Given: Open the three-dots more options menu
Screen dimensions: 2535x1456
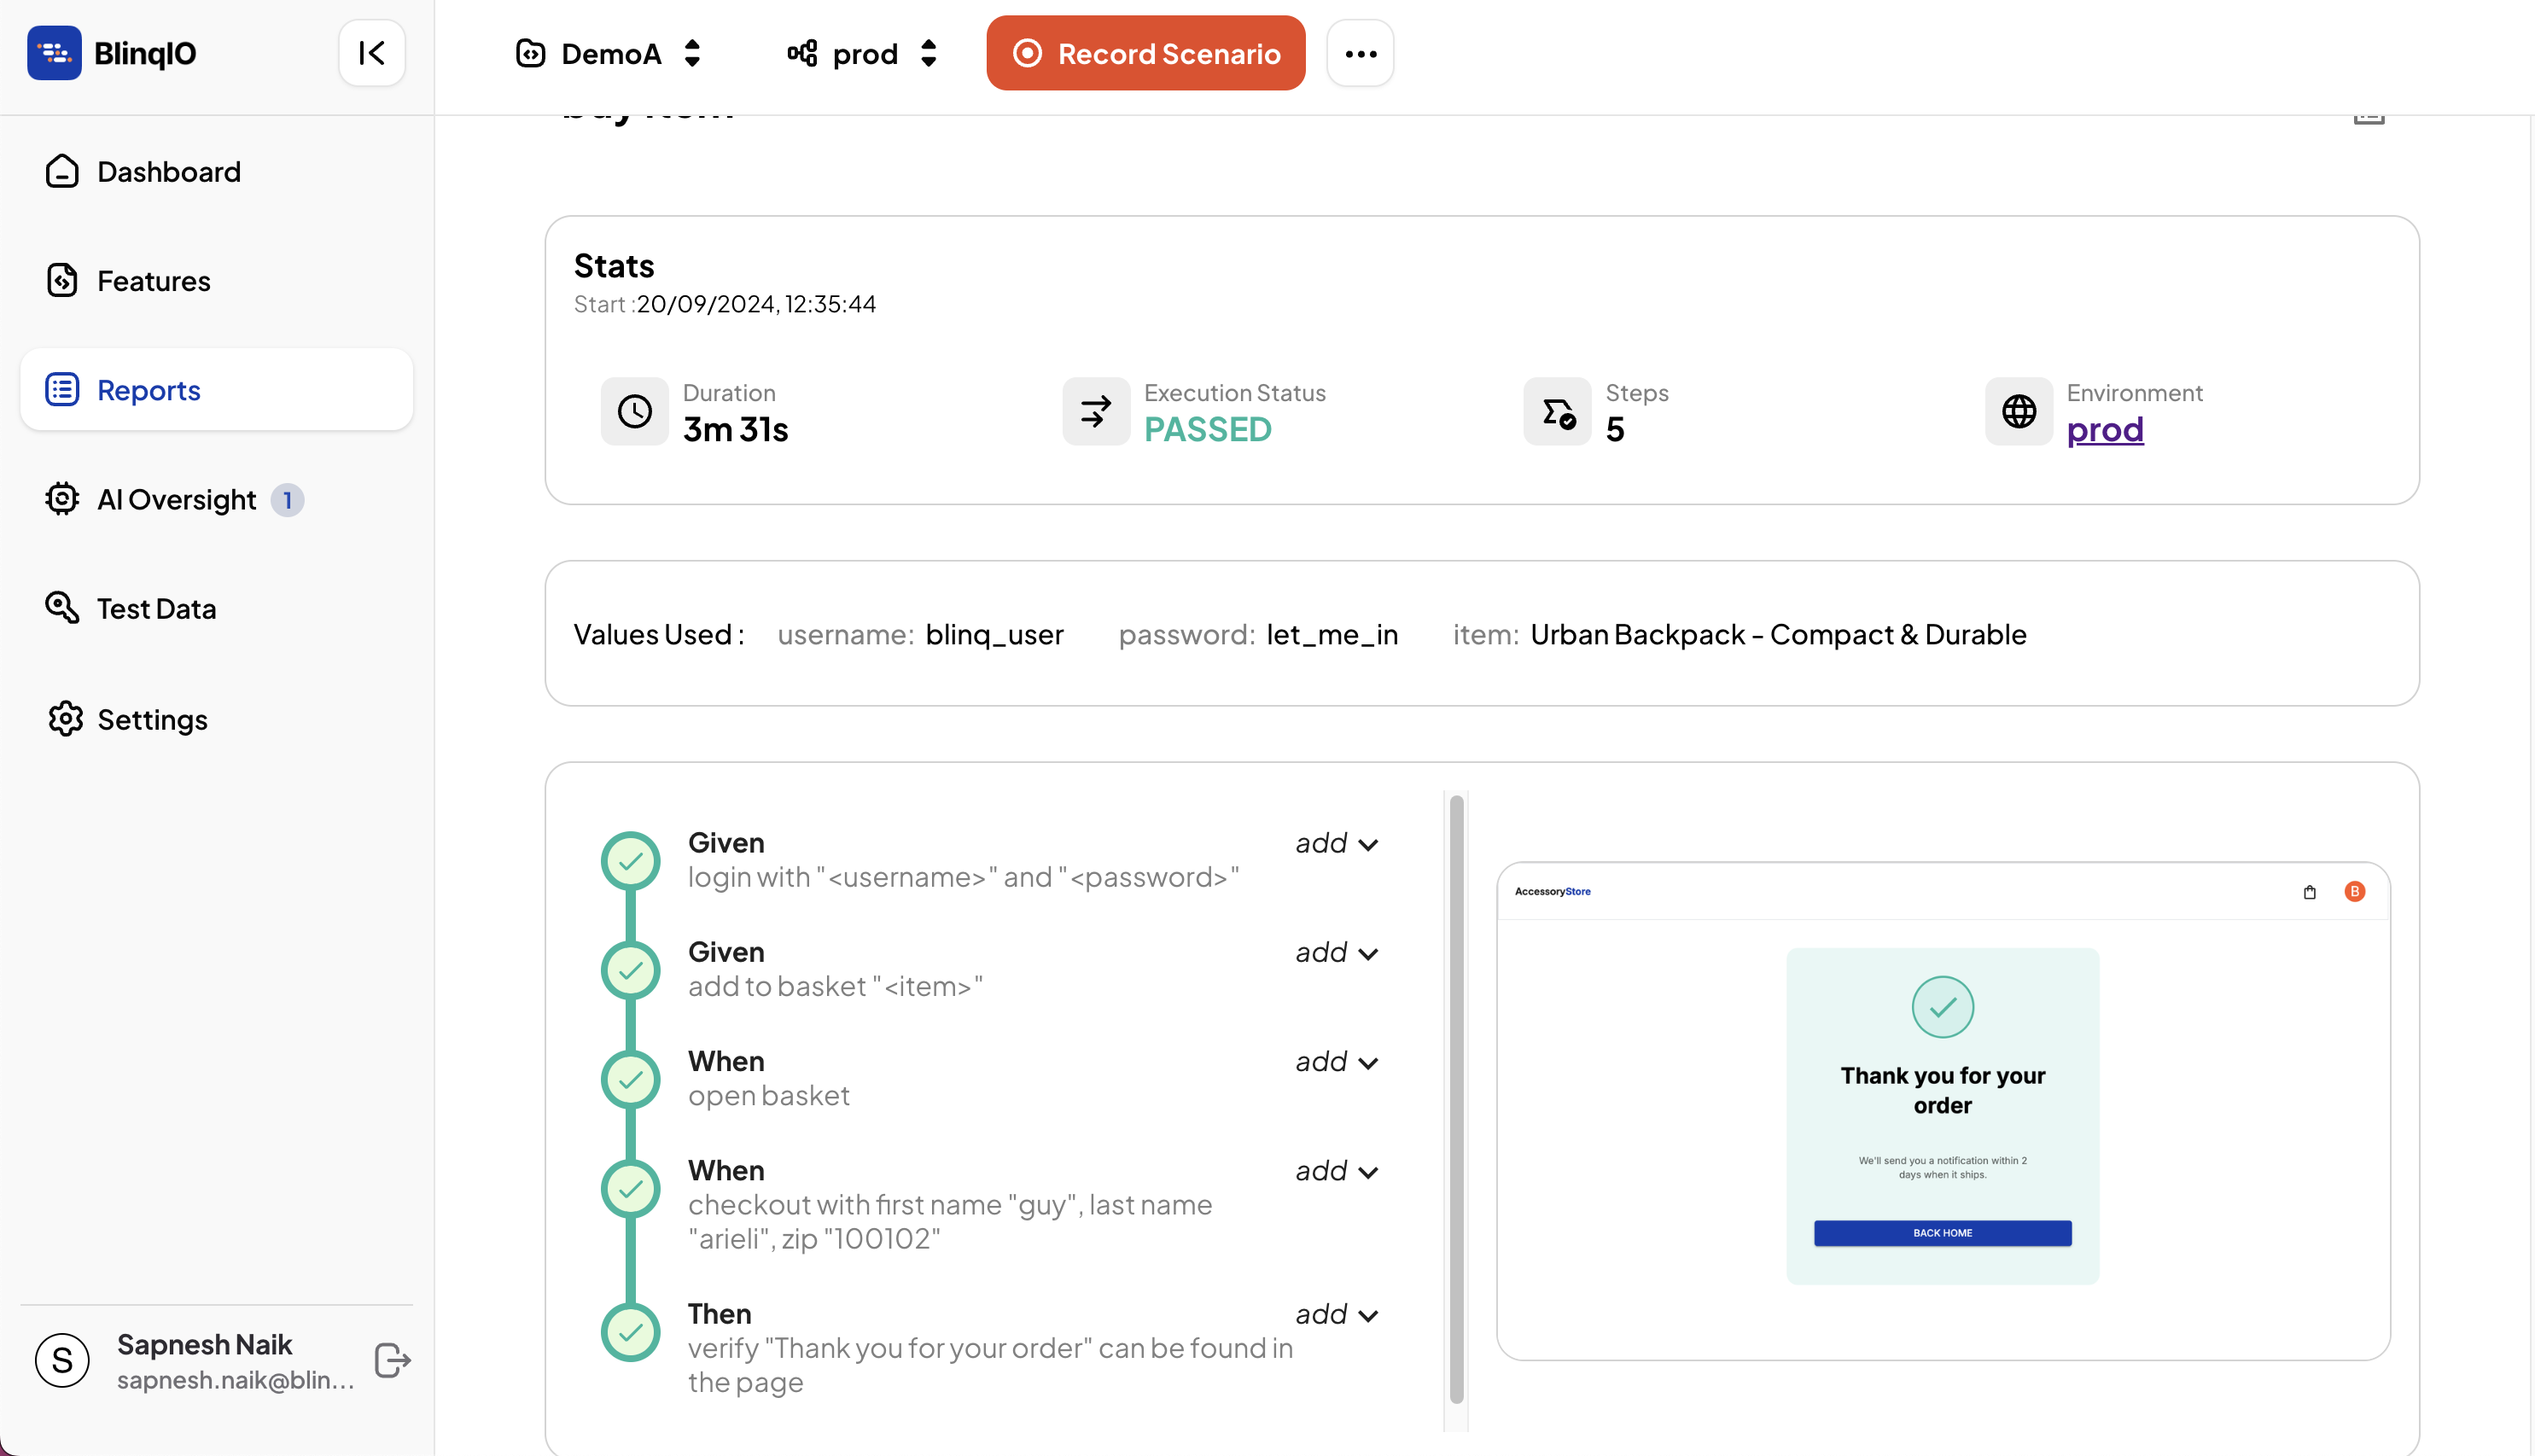Looking at the screenshot, I should tap(1360, 53).
